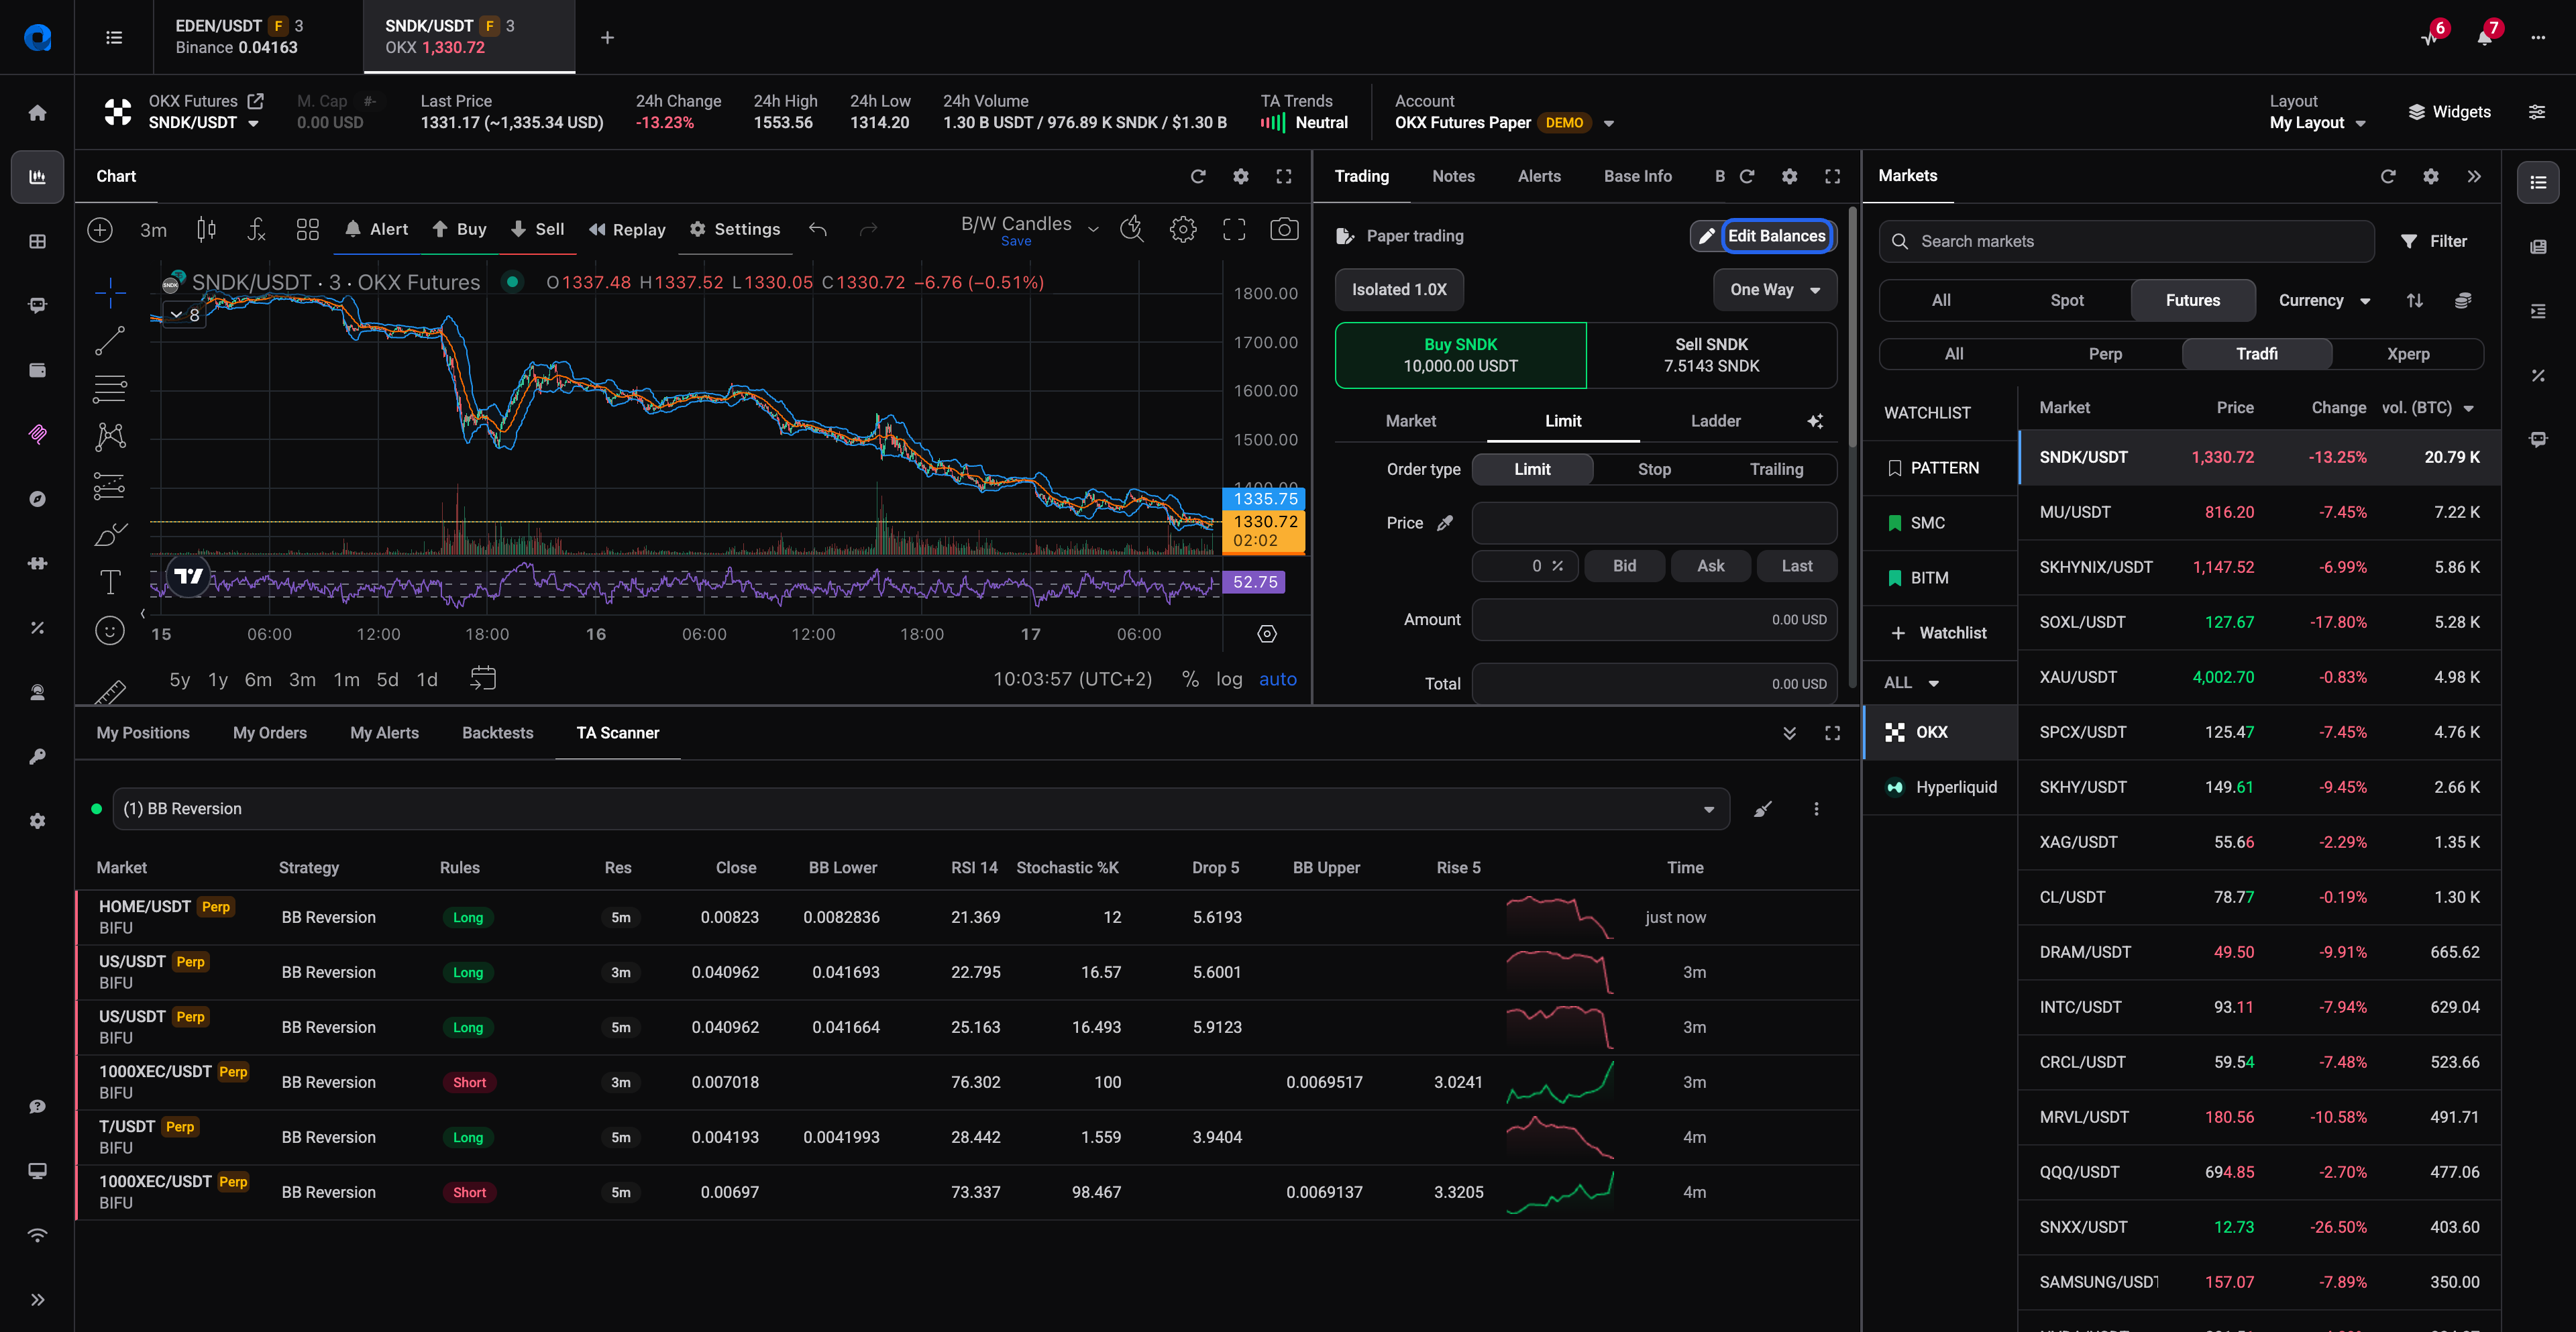Click the Search markets field
Screen dimensions: 2576x1332
point(2126,241)
